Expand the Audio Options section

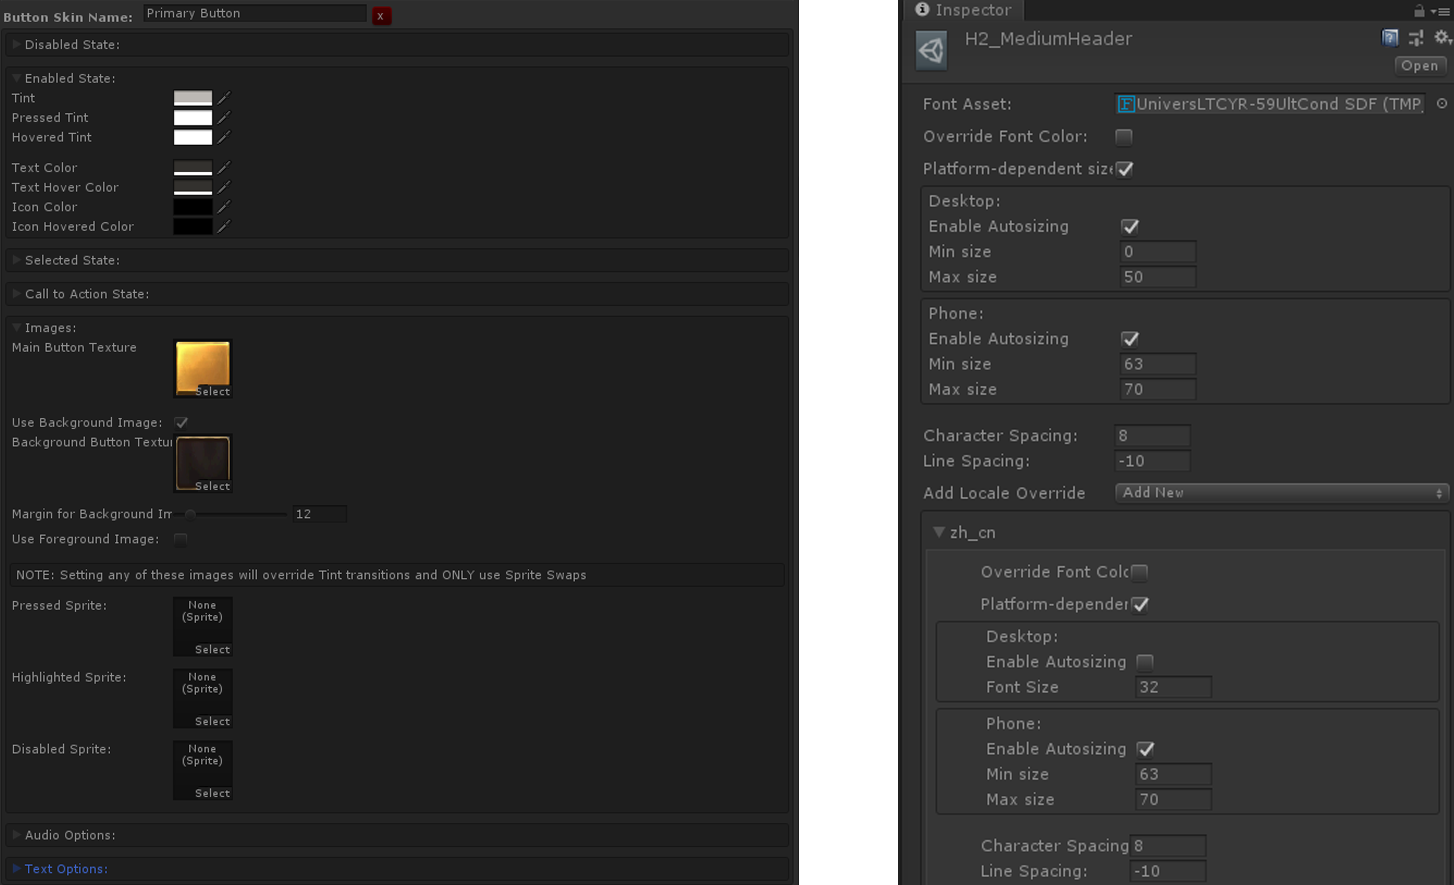(15, 834)
